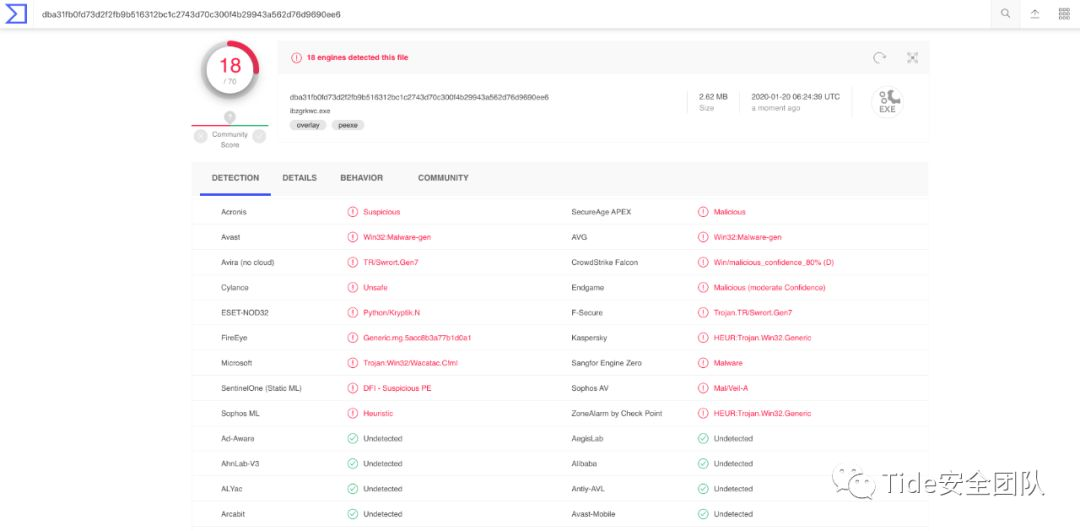Open the BEHAVIOR tab
The height and width of the screenshot is (531, 1080).
[x=361, y=178]
